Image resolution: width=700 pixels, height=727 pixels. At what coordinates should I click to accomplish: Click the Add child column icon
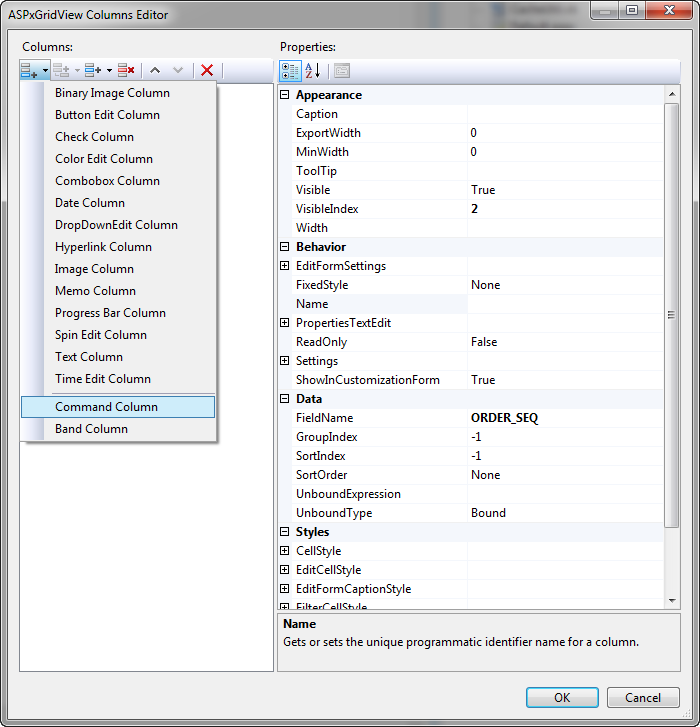[x=93, y=70]
